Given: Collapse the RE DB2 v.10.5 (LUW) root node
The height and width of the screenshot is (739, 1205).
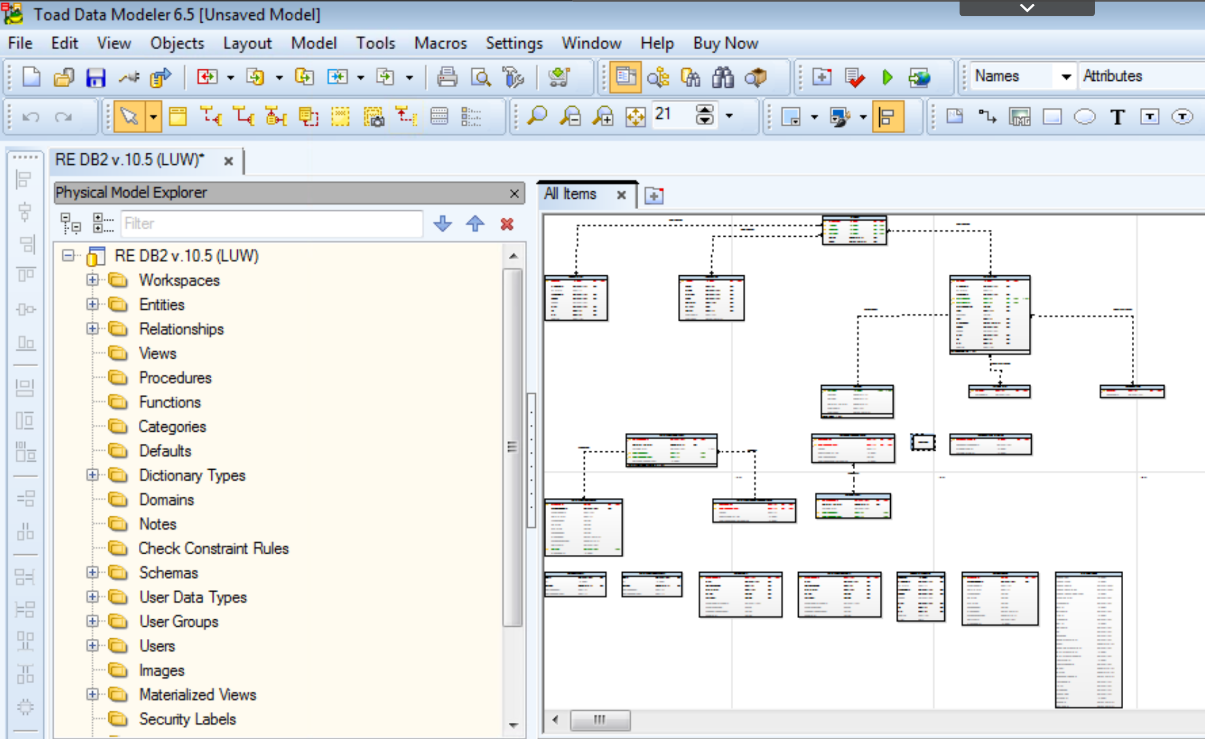Looking at the screenshot, I should point(68,256).
